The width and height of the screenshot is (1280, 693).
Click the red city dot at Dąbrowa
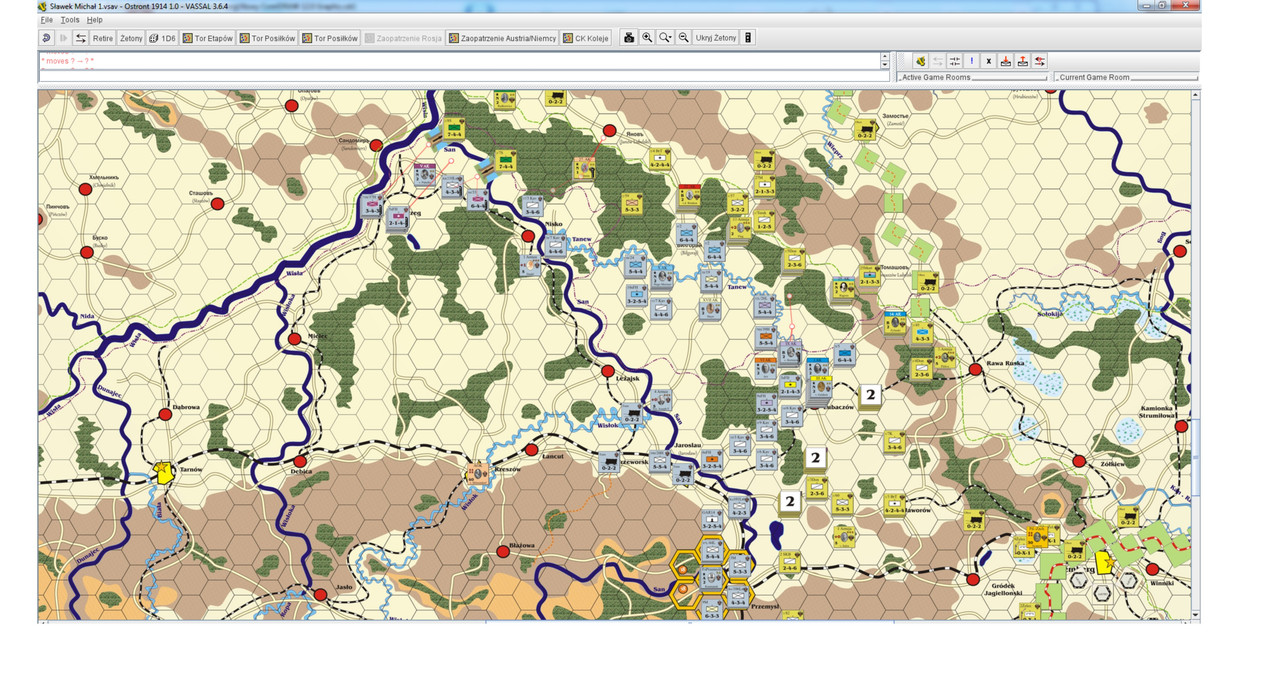click(x=165, y=414)
